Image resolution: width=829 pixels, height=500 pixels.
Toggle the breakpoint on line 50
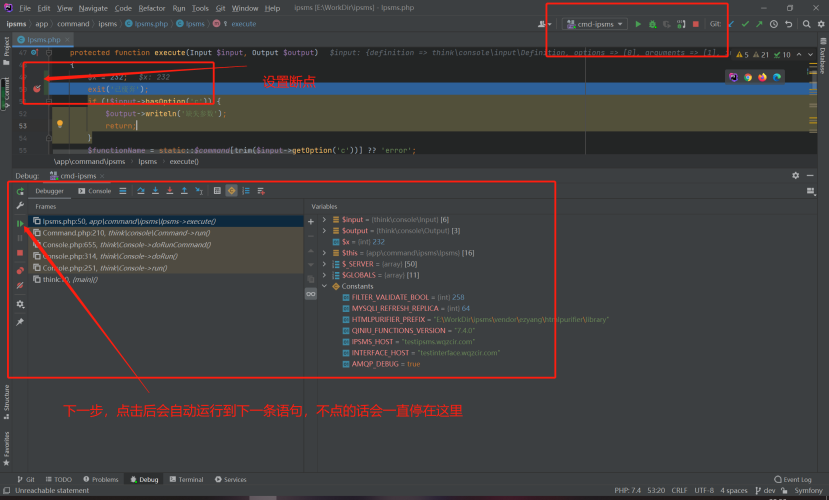click(36, 89)
